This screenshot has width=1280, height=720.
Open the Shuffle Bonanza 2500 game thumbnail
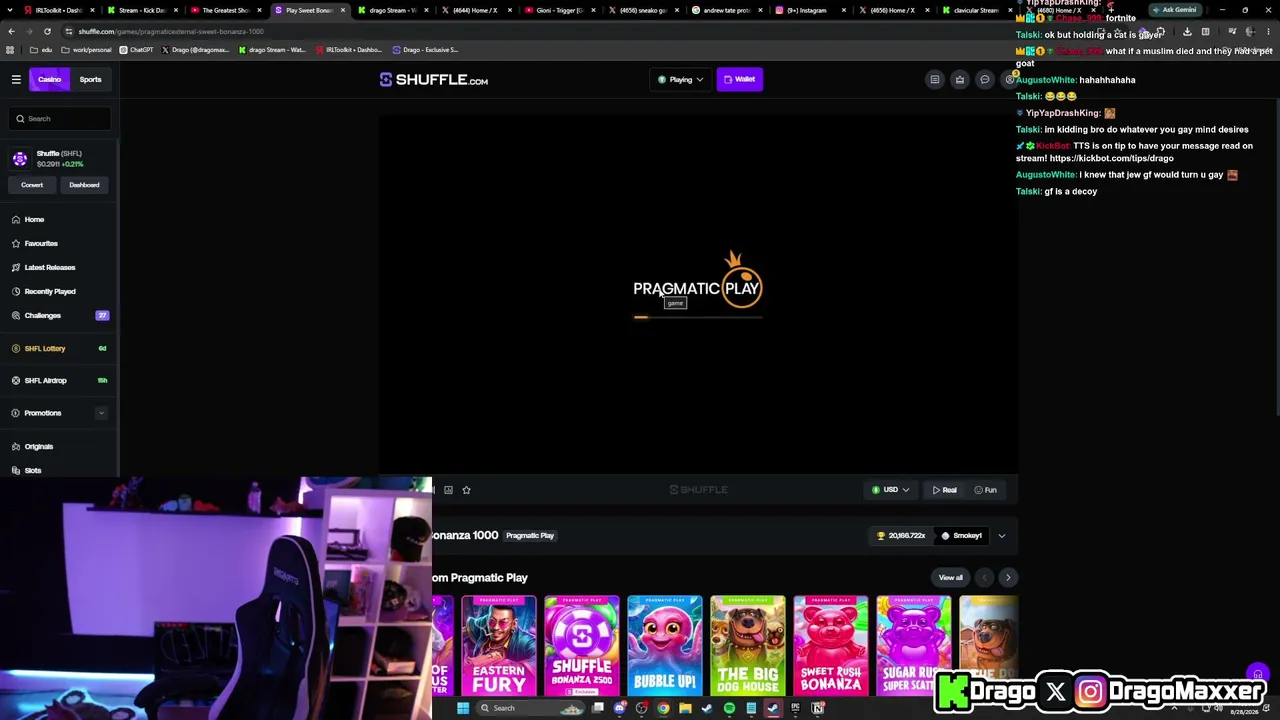582,646
